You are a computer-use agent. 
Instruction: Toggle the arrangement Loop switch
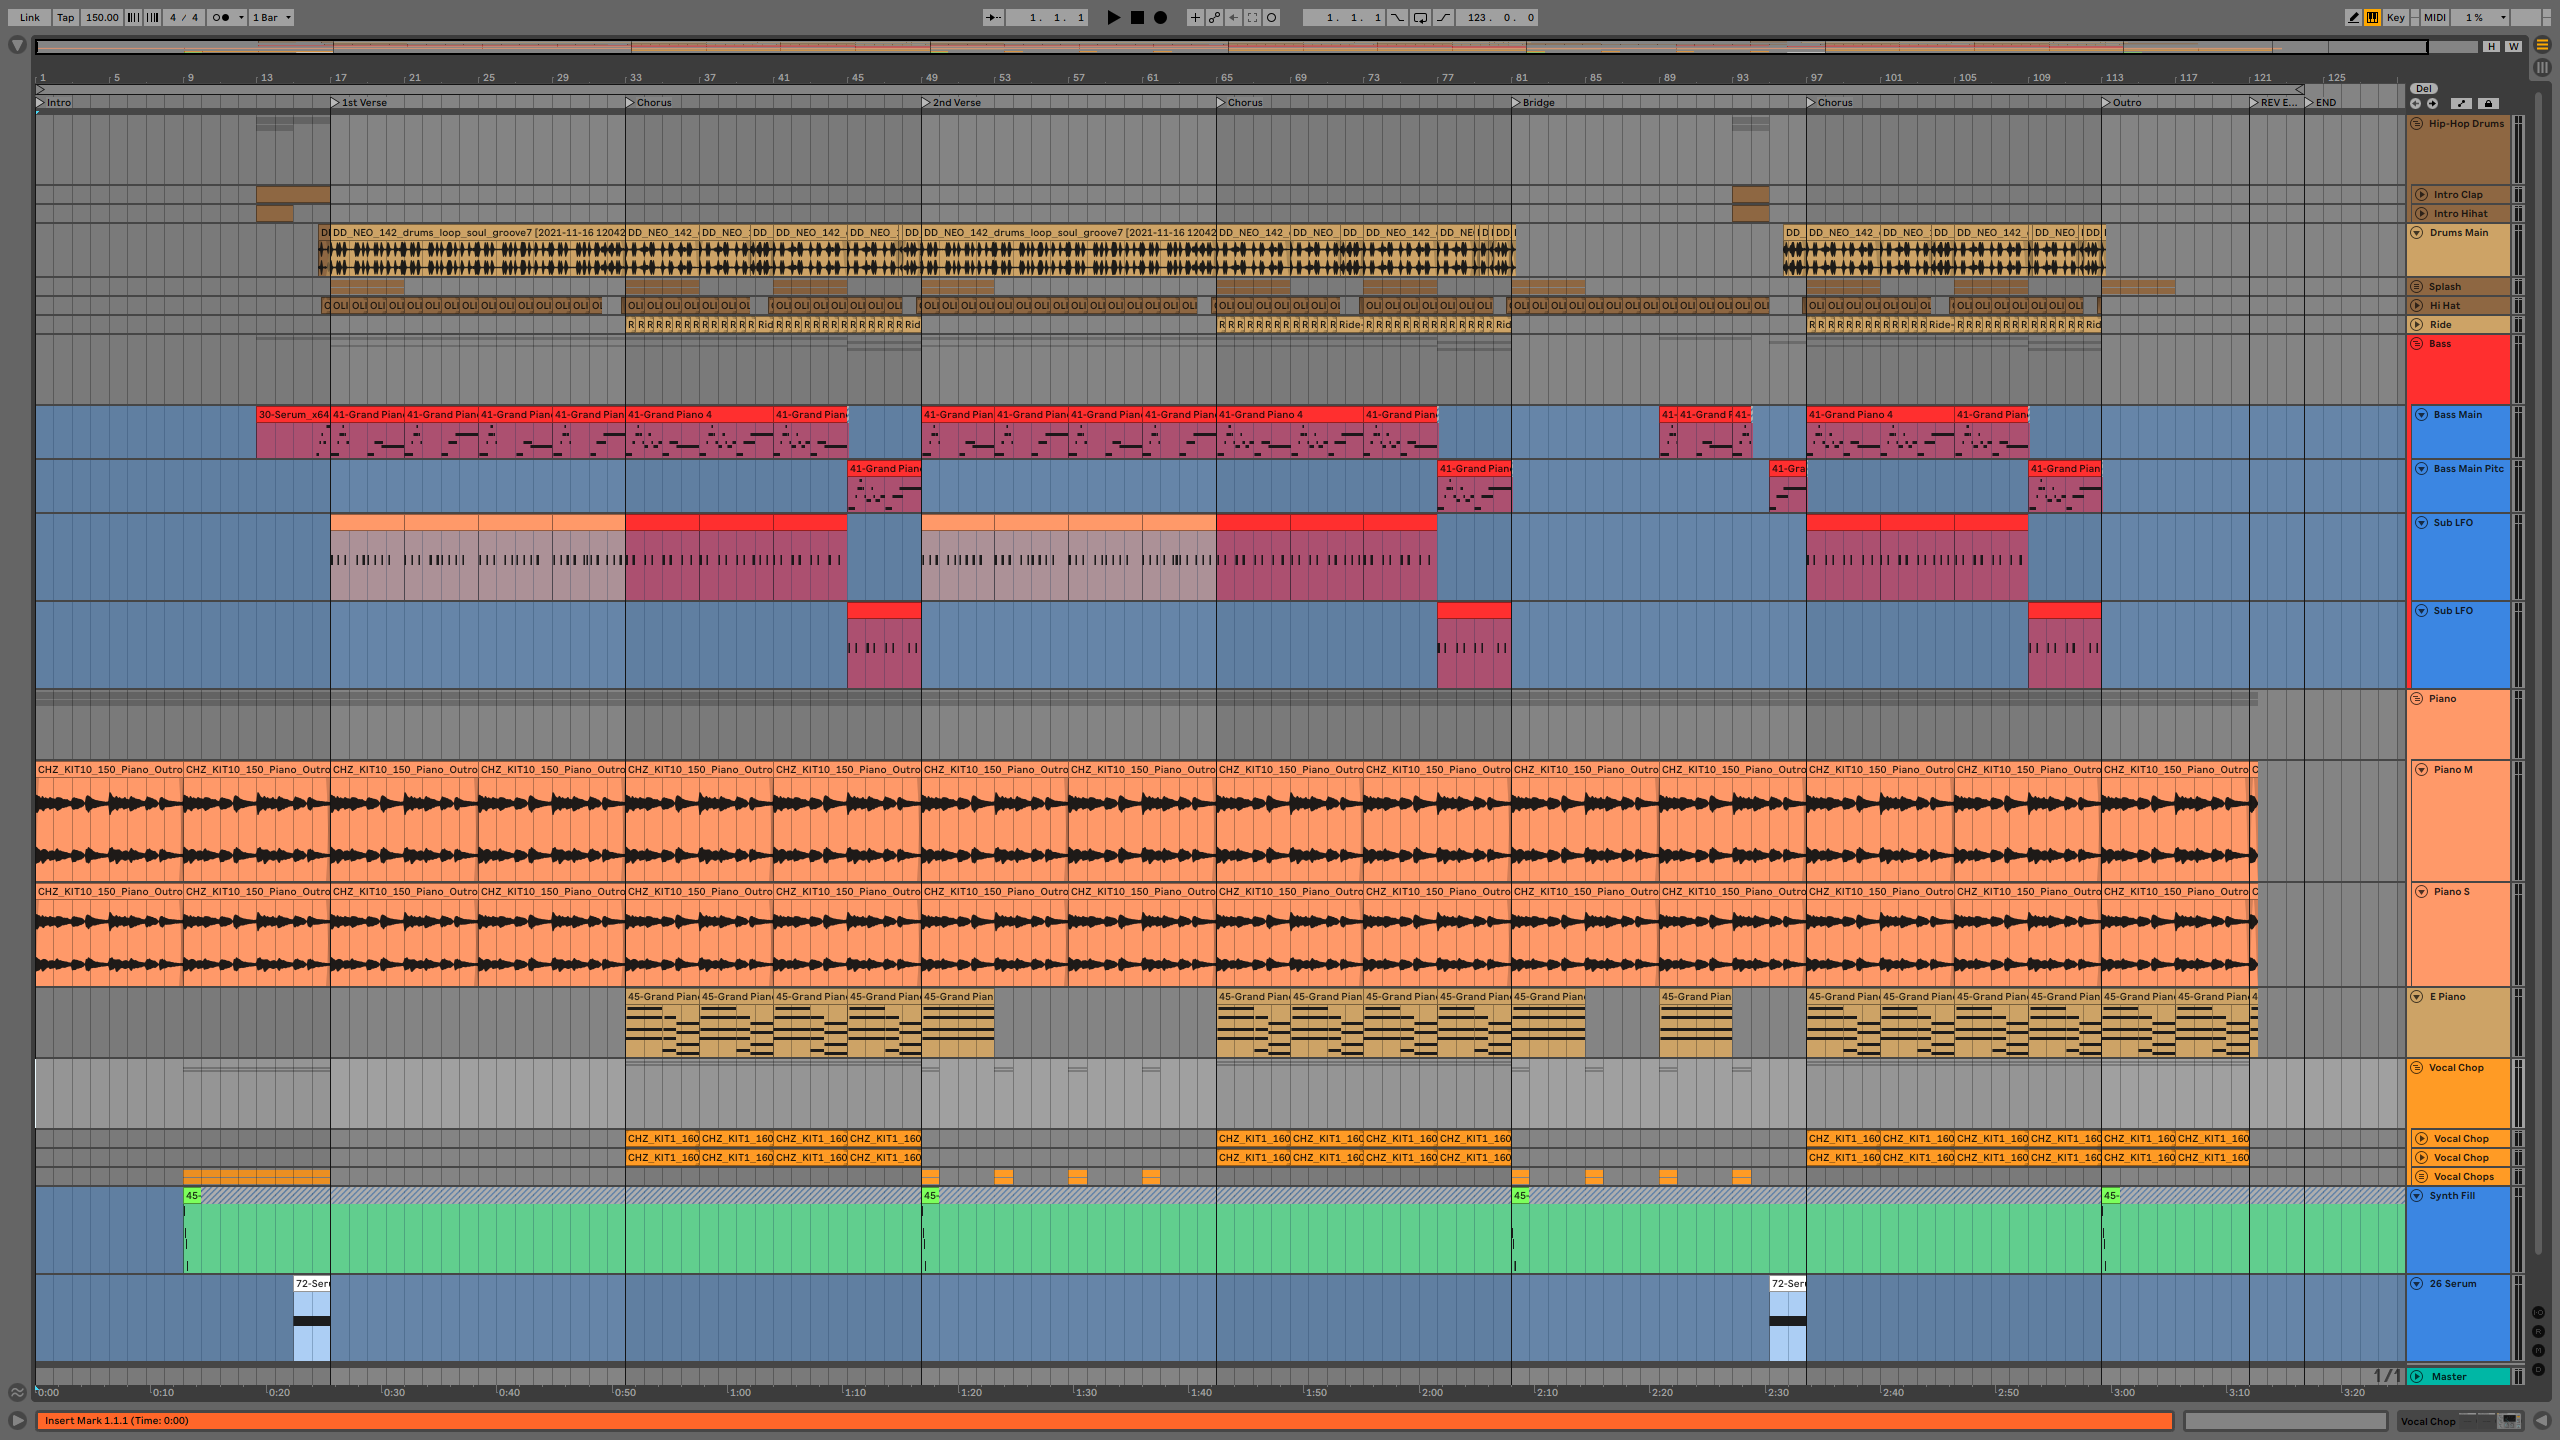[x=1420, y=17]
